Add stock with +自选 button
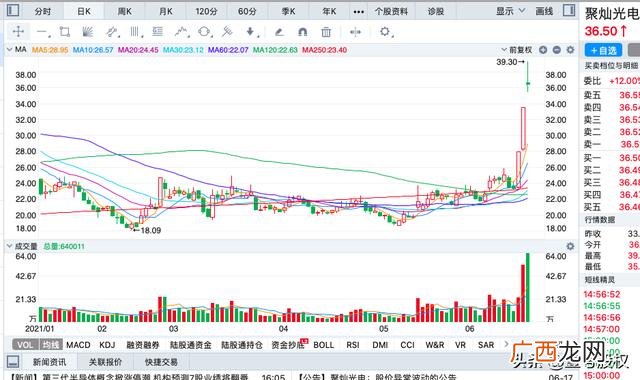The height and width of the screenshot is (380, 640). point(603,50)
